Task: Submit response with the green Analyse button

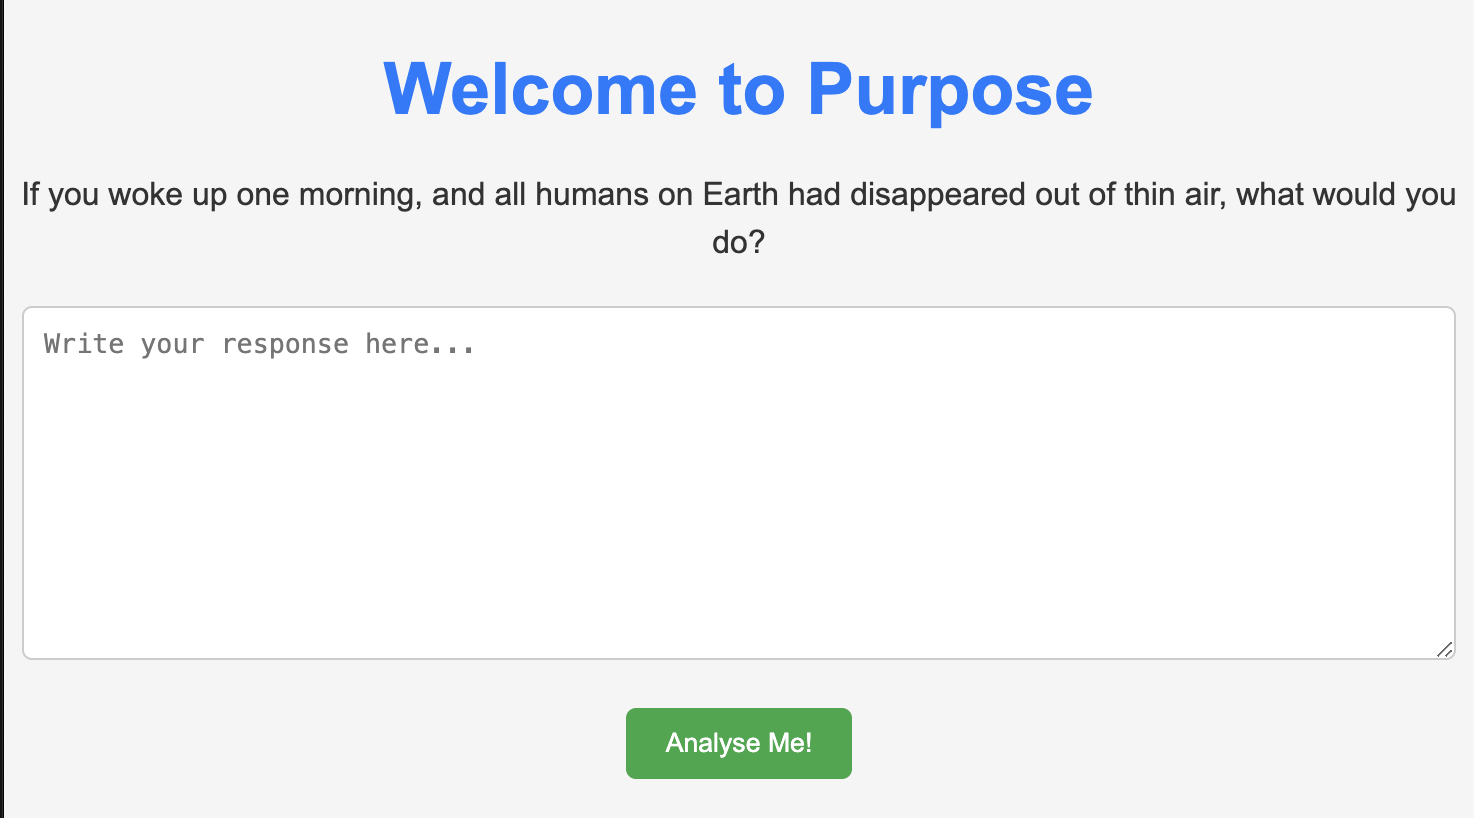Action: pos(738,743)
